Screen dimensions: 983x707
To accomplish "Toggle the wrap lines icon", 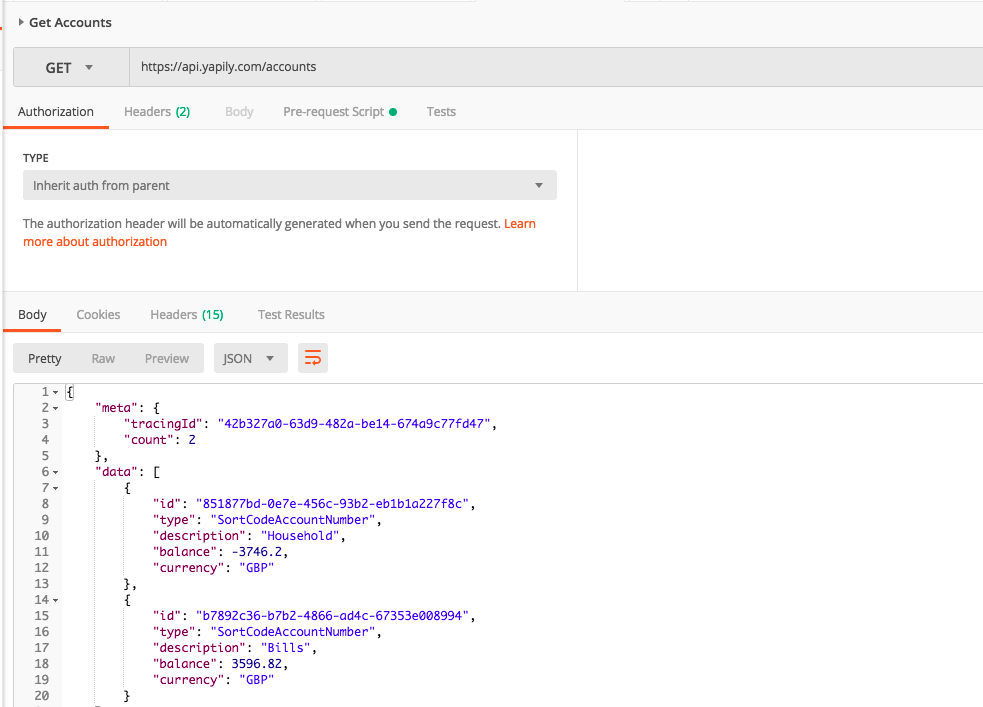I will (313, 358).
